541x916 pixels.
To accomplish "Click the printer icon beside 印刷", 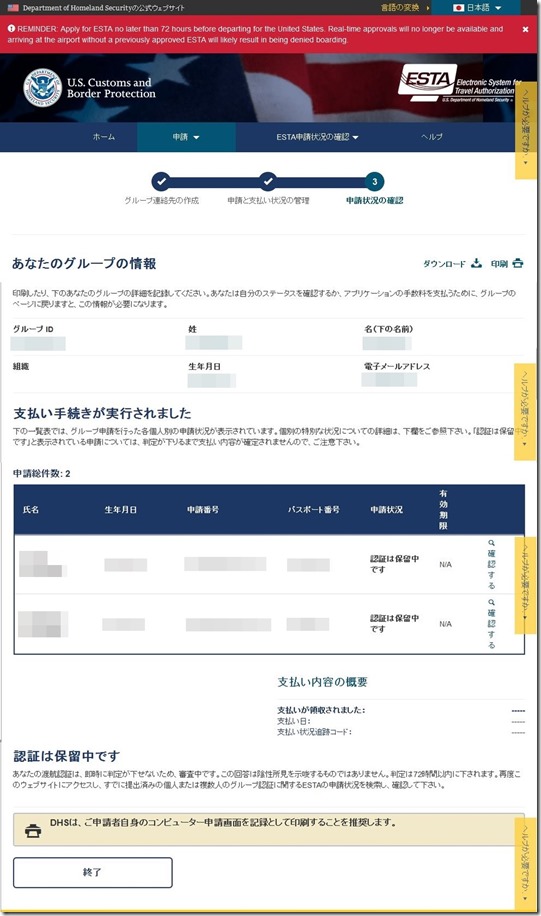I will (x=518, y=263).
